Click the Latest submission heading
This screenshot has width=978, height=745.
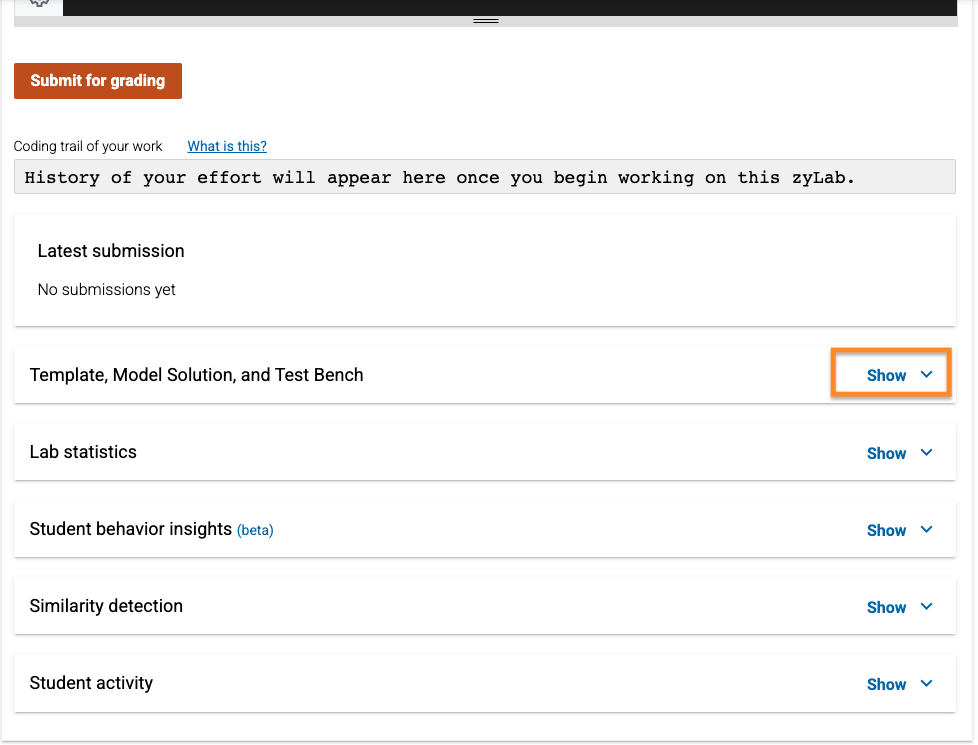click(110, 251)
